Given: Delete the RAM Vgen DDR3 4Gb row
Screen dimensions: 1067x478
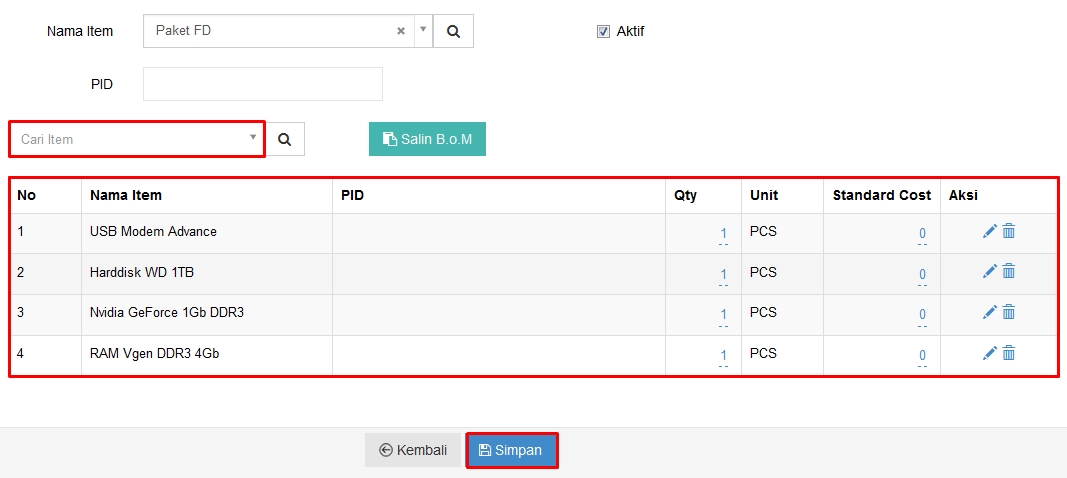Looking at the screenshot, I should (1009, 353).
